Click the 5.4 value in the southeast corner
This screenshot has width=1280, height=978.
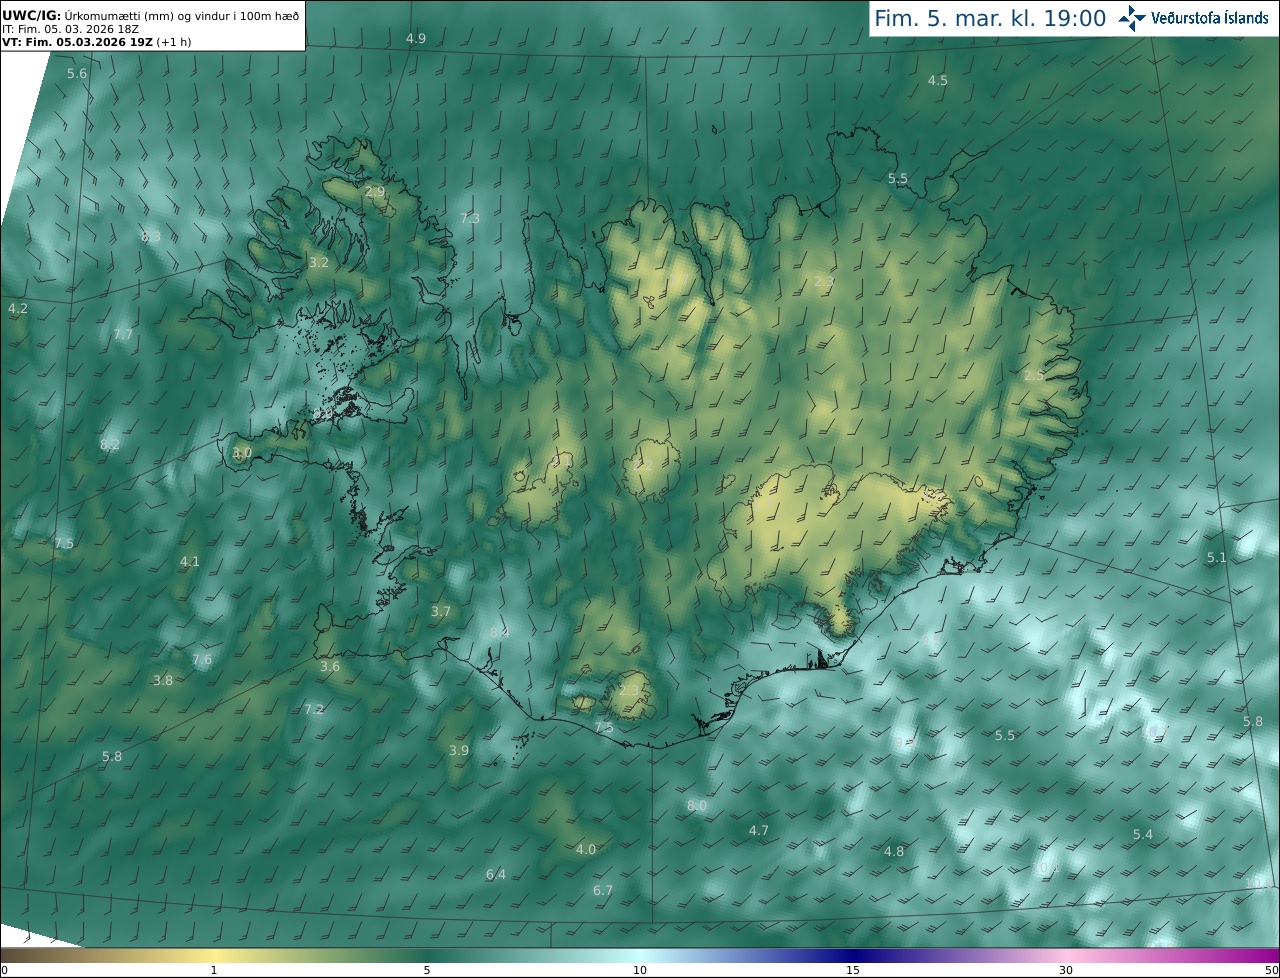(x=1143, y=834)
